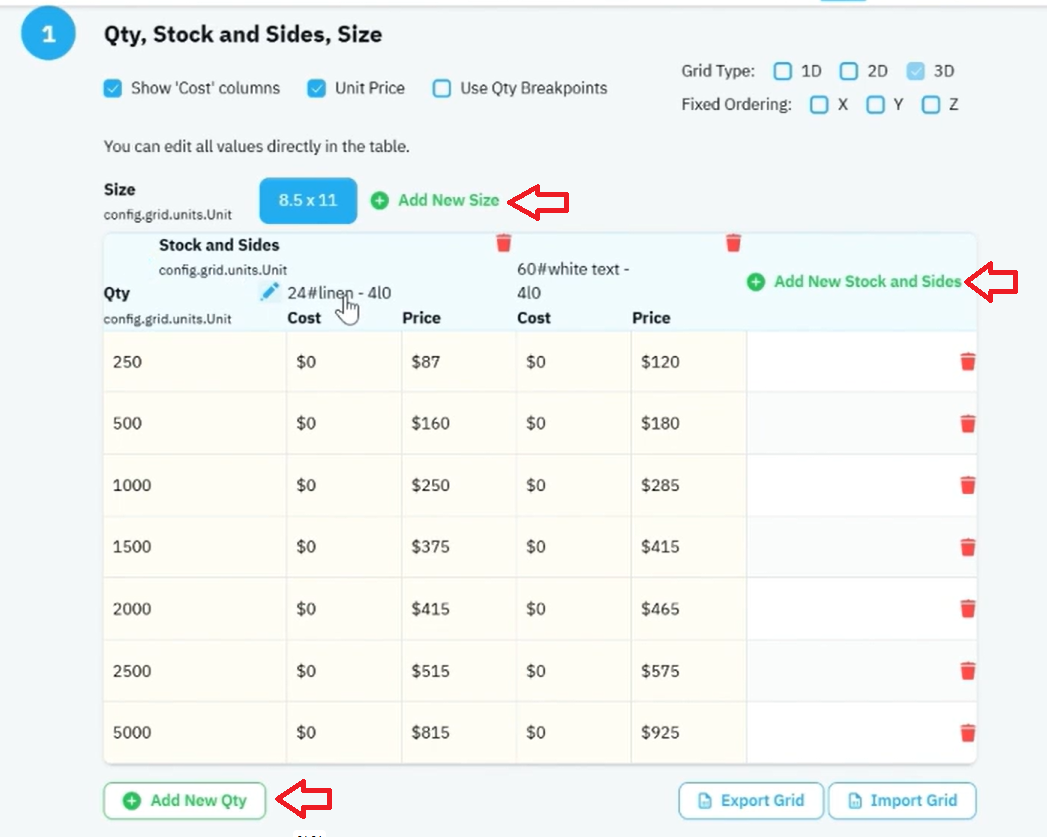Viewport: 1047px width, 837px height.
Task: Edit the $515 price cell
Action: pyautogui.click(x=459, y=671)
